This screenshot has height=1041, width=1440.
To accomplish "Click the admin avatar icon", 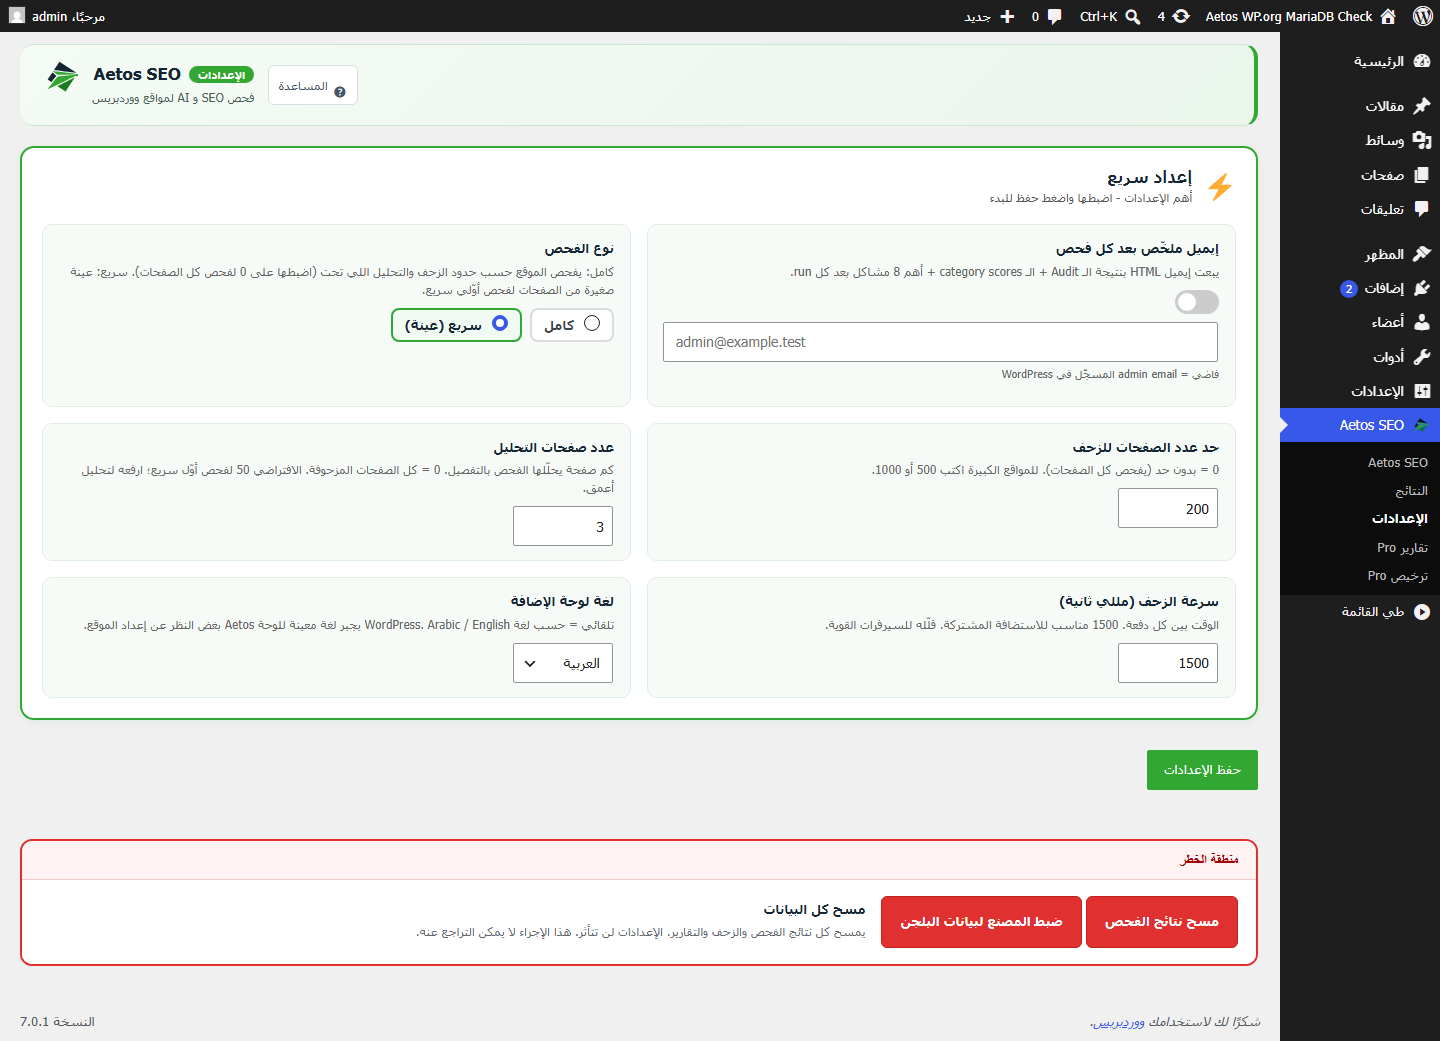I will [17, 16].
